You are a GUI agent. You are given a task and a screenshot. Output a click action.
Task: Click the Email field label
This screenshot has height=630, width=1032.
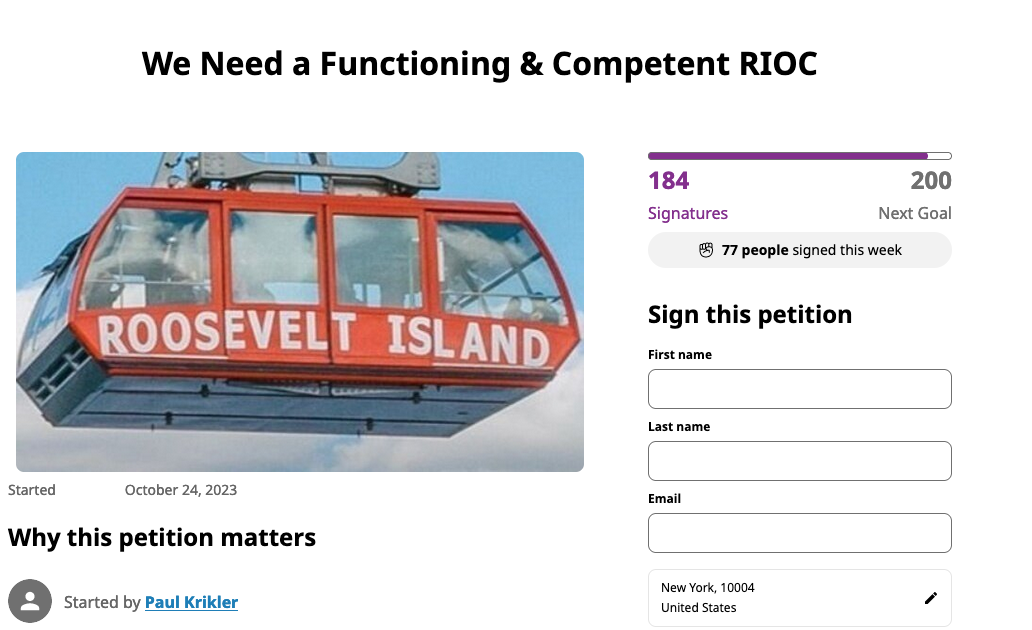point(664,498)
